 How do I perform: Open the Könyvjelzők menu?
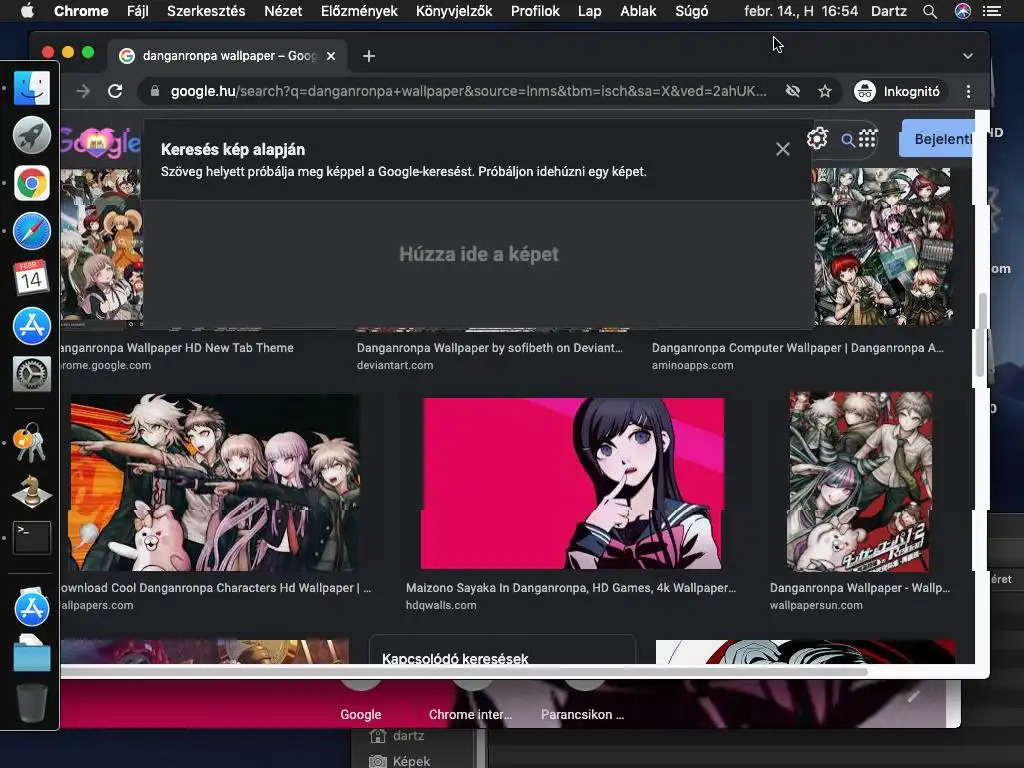point(455,11)
